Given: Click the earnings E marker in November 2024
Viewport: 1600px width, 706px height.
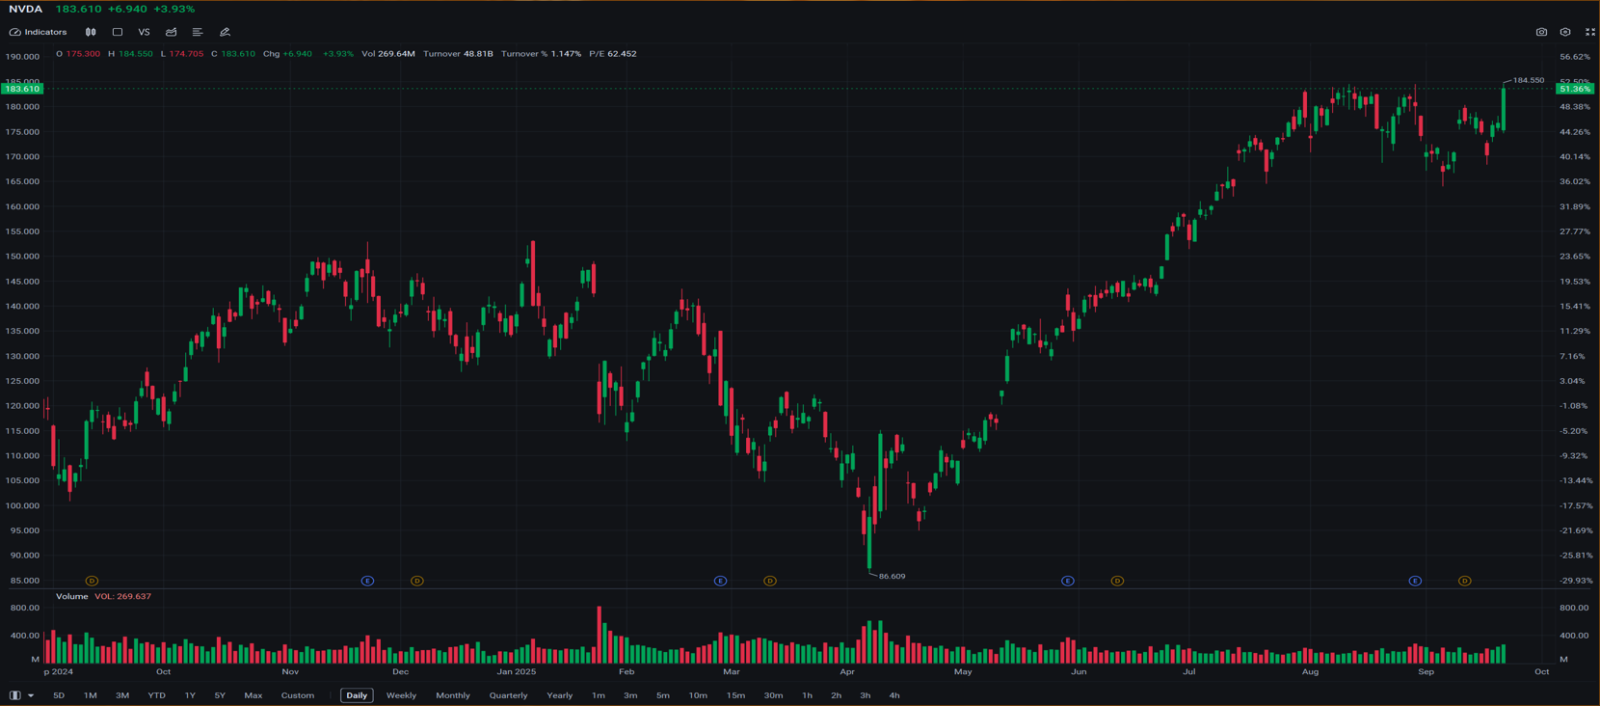Looking at the screenshot, I should tap(367, 581).
